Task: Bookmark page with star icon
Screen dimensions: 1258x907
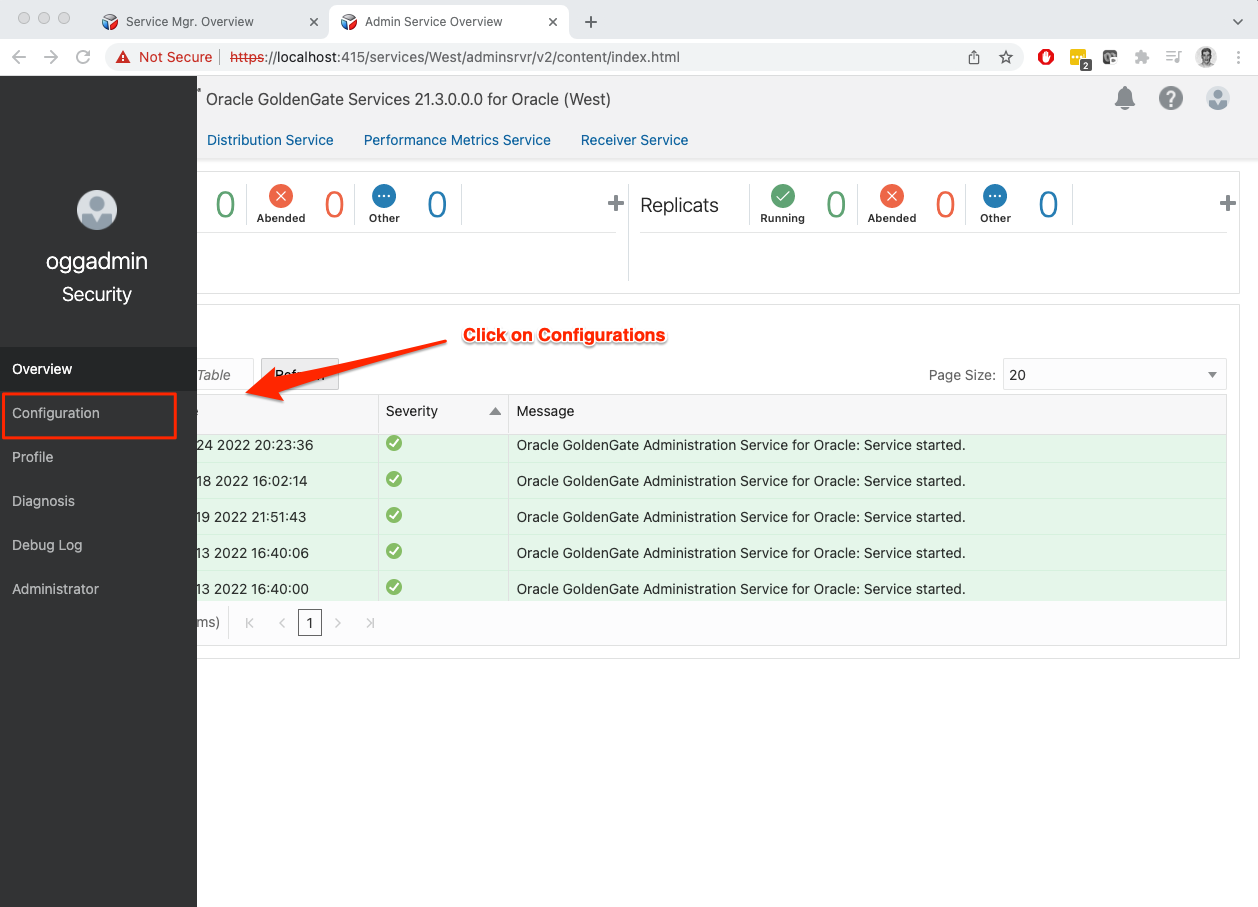Action: (1006, 57)
